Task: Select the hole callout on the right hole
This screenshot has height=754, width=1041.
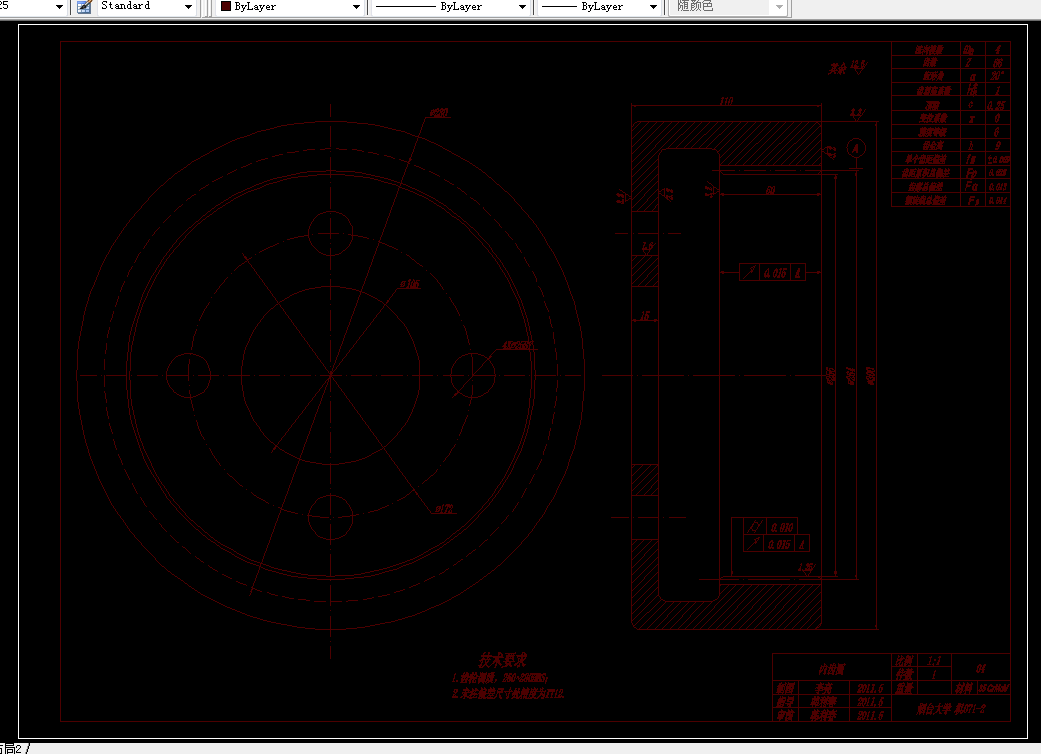Action: pos(518,345)
